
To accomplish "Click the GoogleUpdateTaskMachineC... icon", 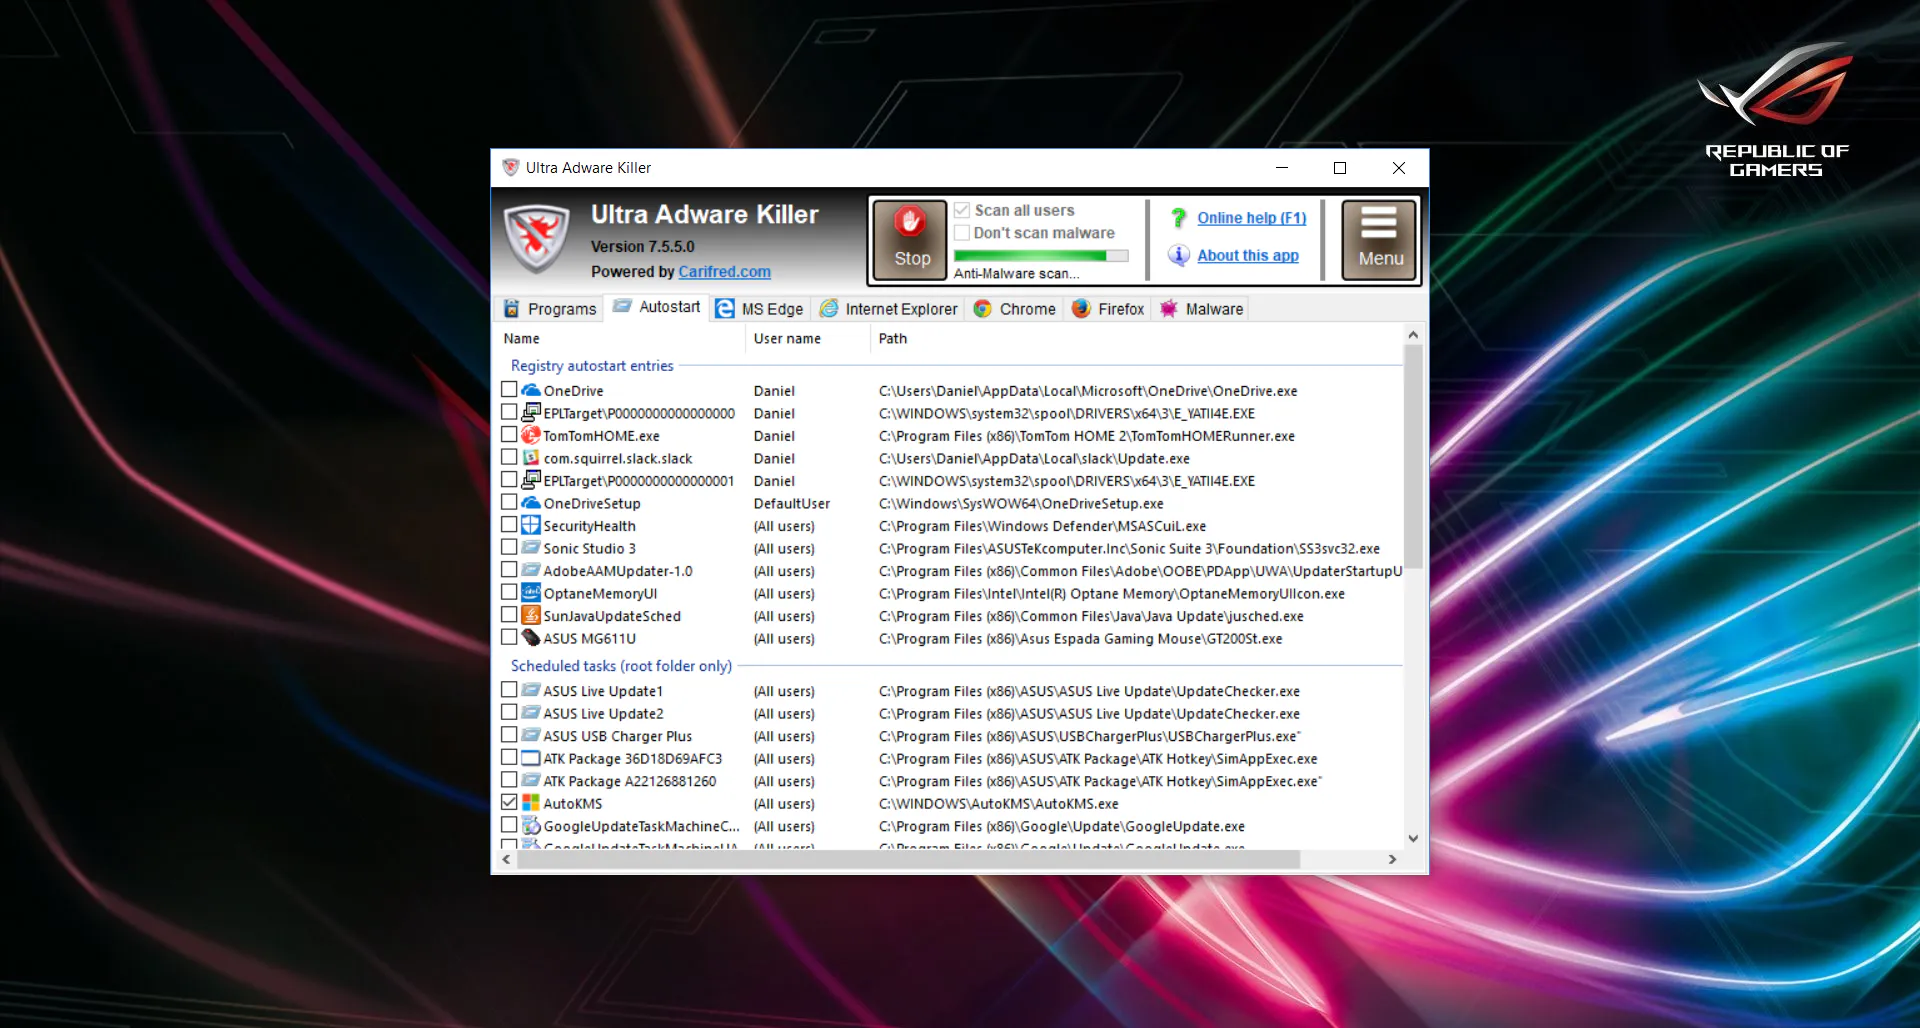I will pos(531,825).
